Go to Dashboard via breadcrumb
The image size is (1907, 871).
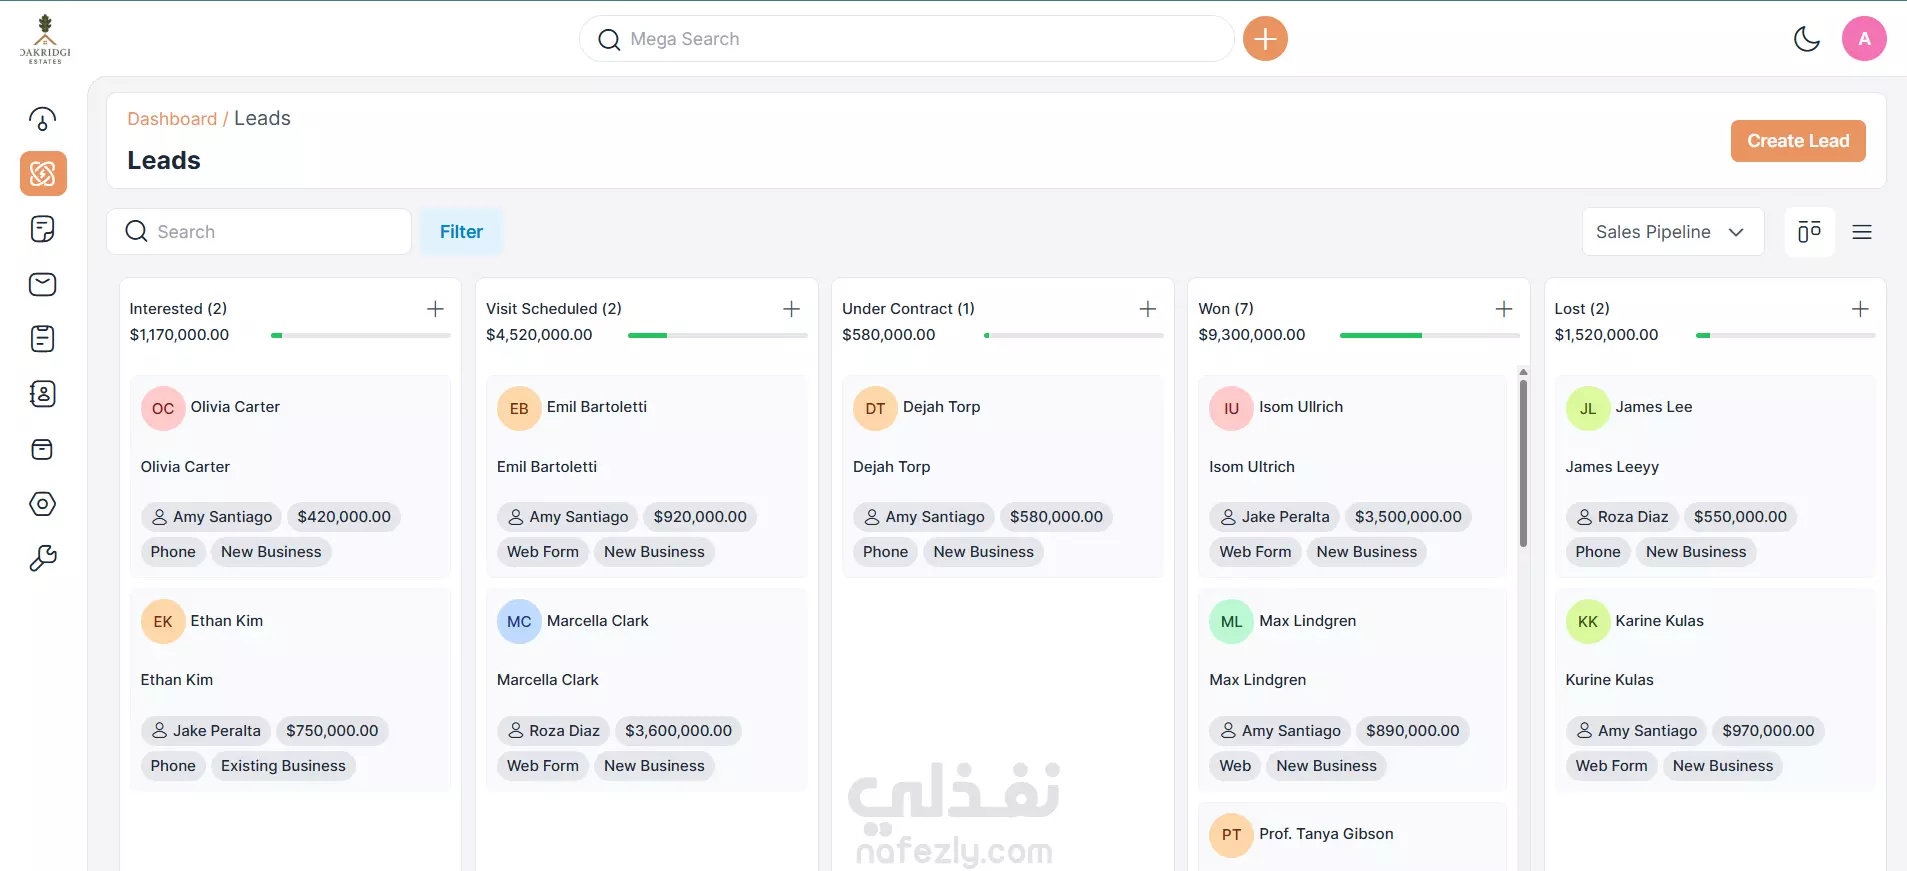pos(172,119)
